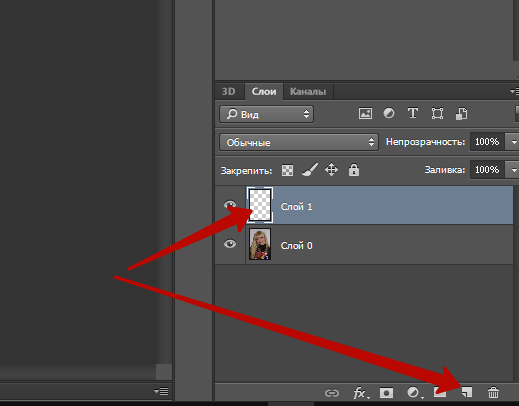The image size is (519, 406).
Task: Delete layer trash icon
Action: (493, 393)
